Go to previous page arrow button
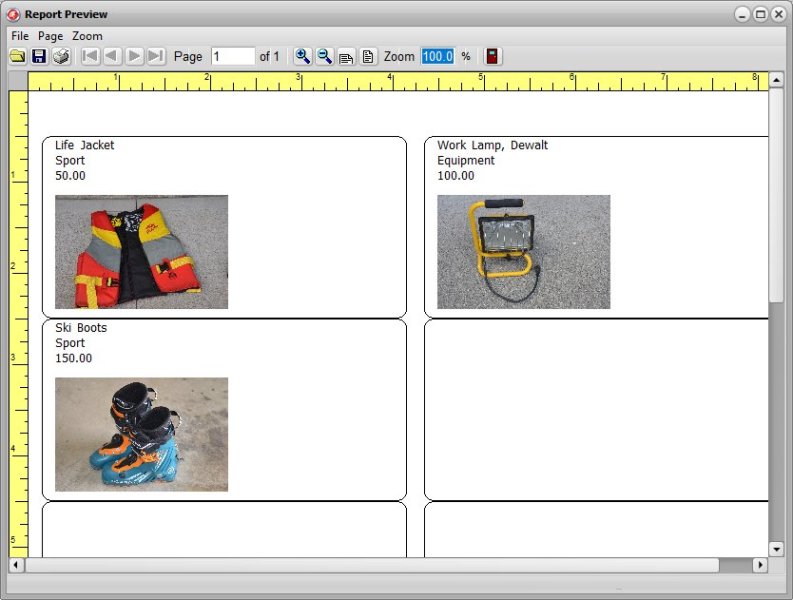The width and height of the screenshot is (793, 600). 112,56
